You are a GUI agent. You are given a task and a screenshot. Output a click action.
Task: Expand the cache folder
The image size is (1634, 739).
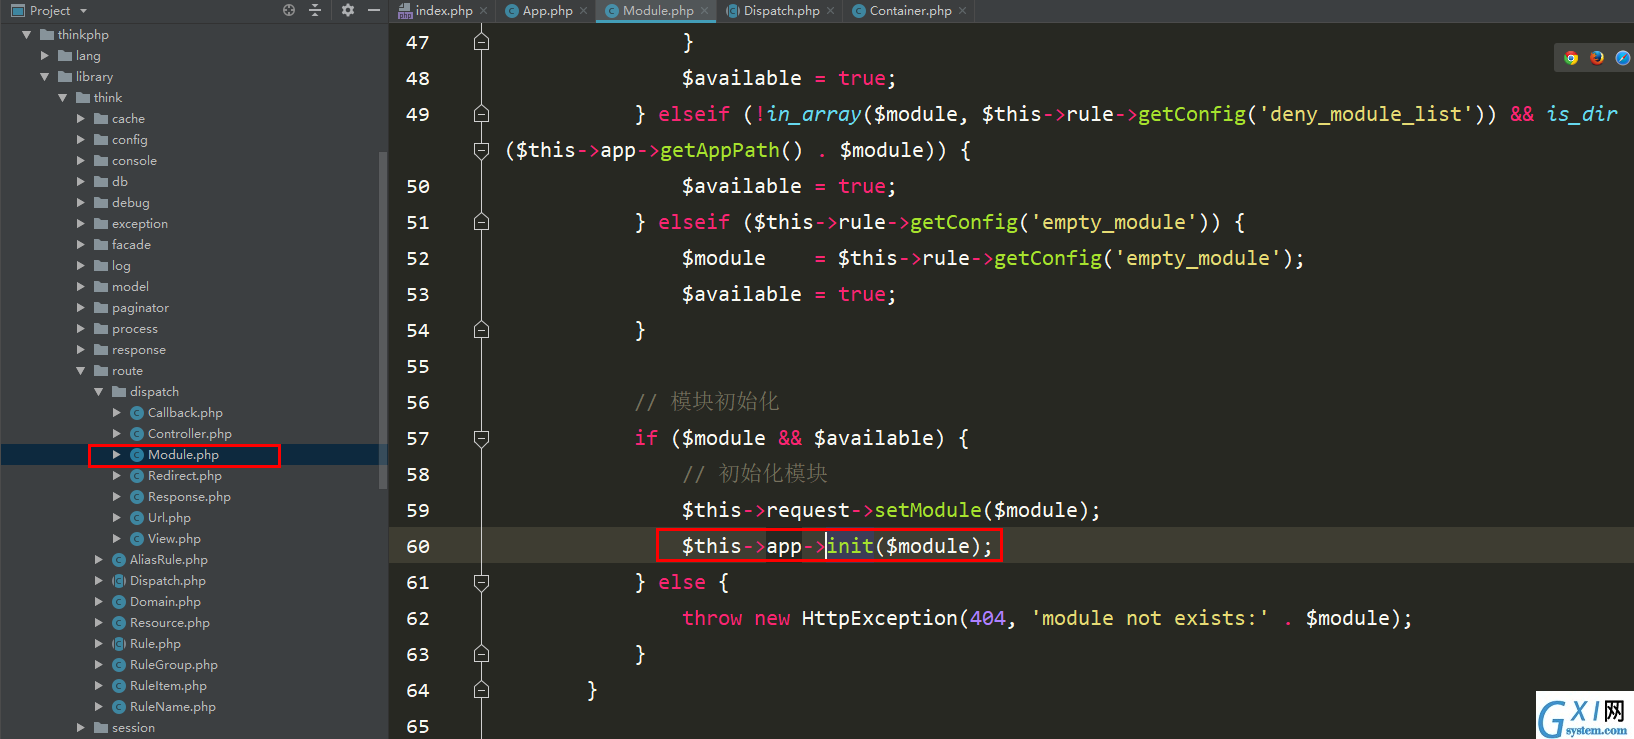click(81, 119)
